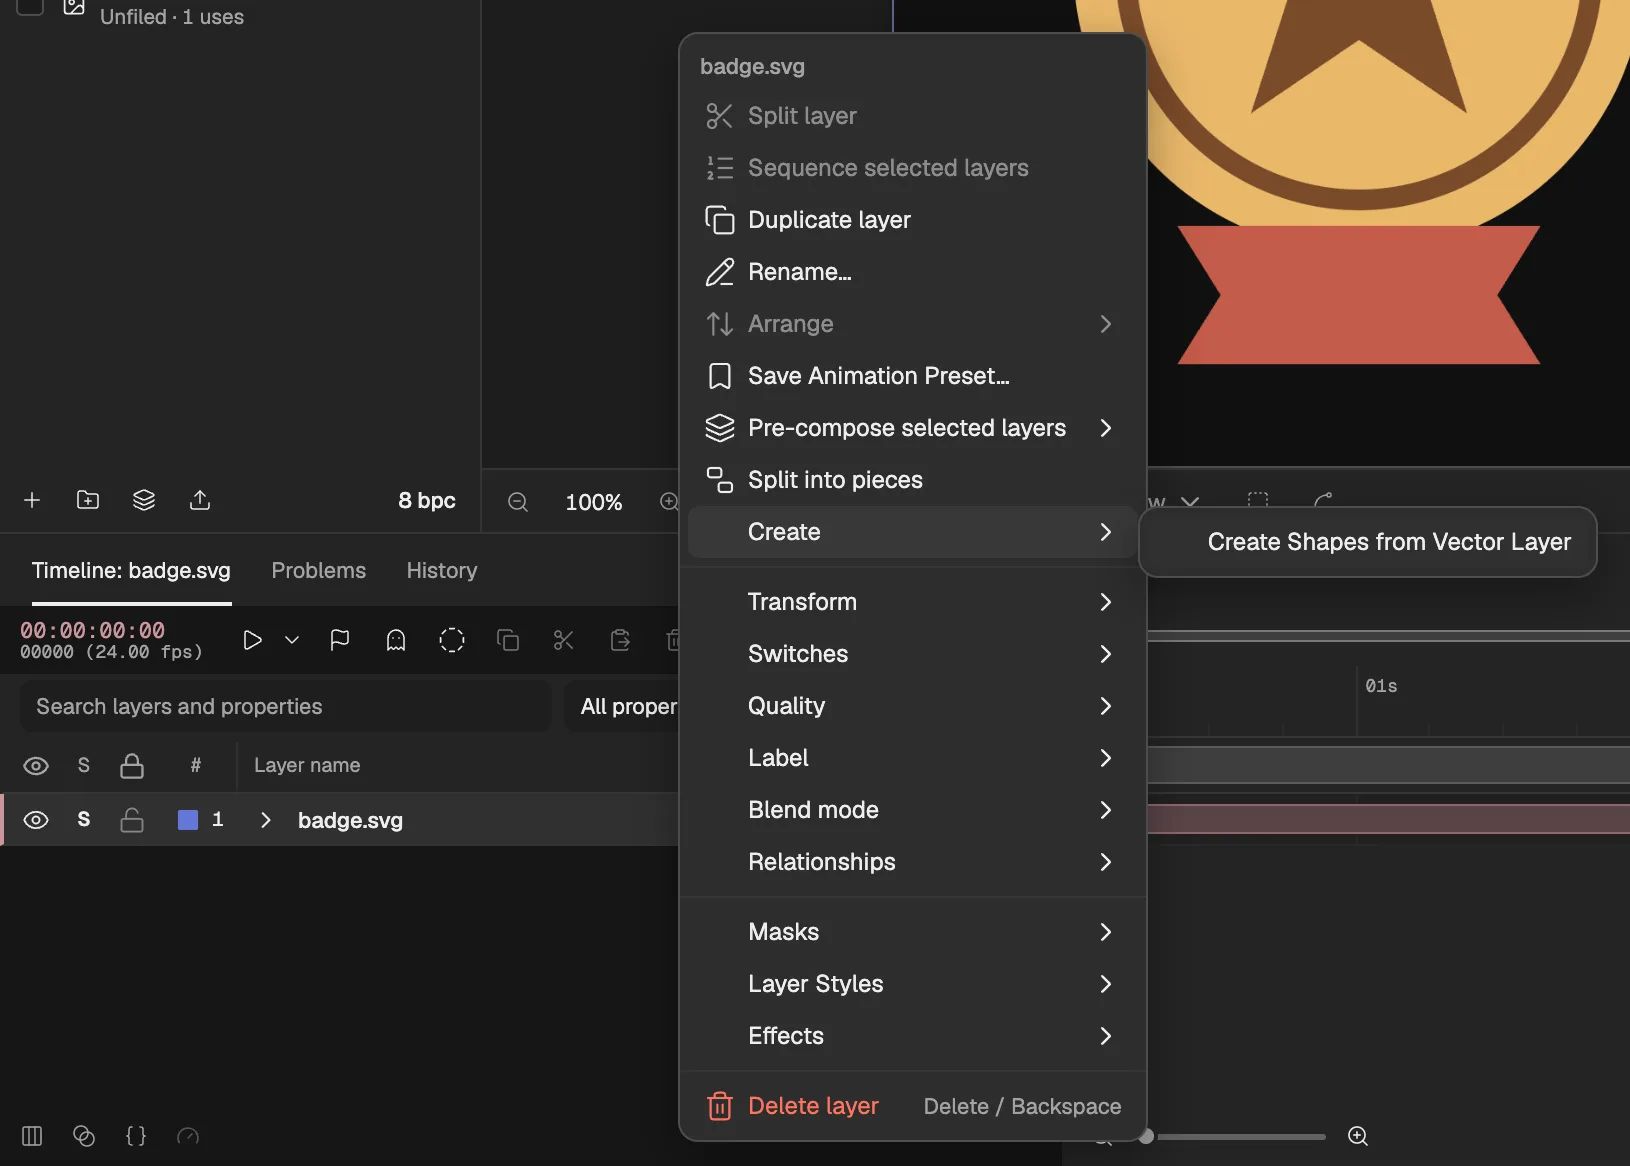Toggle the eye column header
Viewport: 1630px width, 1166px height.
[36, 766]
